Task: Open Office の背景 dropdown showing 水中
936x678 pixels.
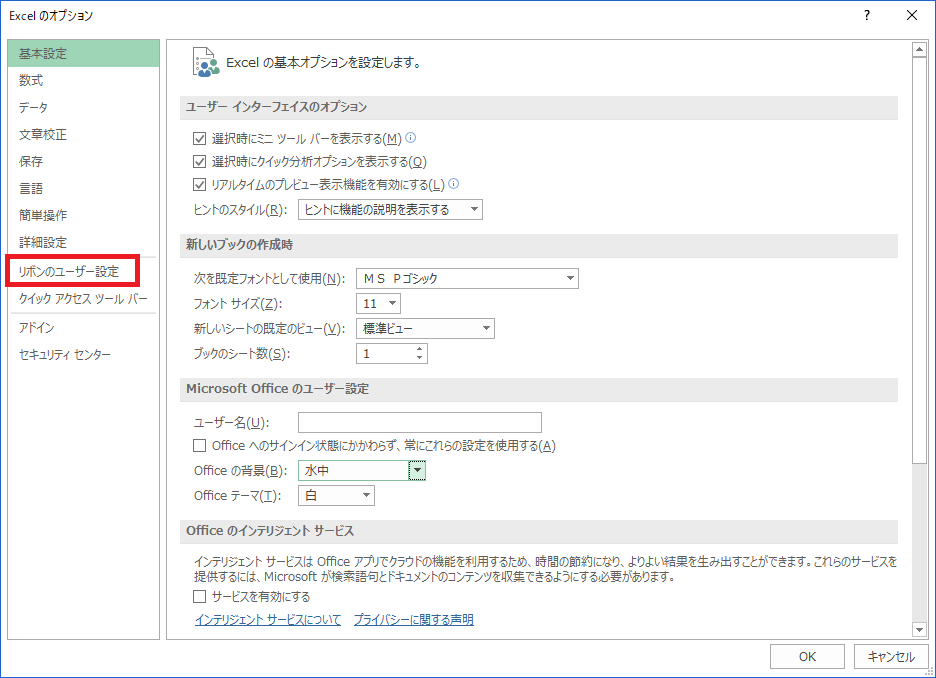Action: tap(362, 471)
